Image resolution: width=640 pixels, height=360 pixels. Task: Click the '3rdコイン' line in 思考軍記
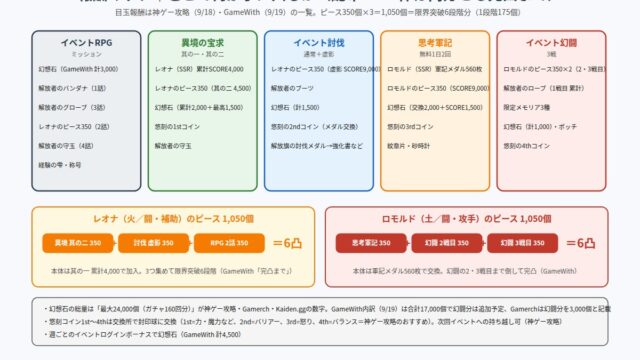point(410,127)
